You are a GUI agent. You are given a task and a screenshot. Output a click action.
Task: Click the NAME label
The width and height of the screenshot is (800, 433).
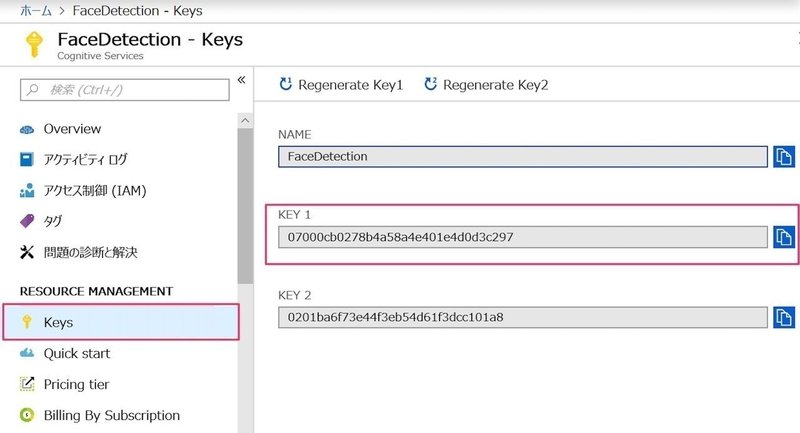click(294, 134)
